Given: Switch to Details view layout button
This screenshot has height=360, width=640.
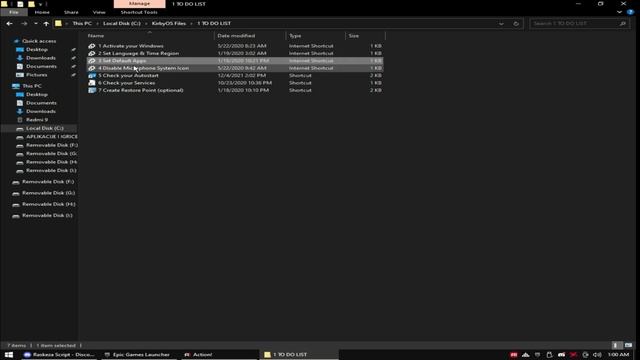Looking at the screenshot, I should point(617,345).
